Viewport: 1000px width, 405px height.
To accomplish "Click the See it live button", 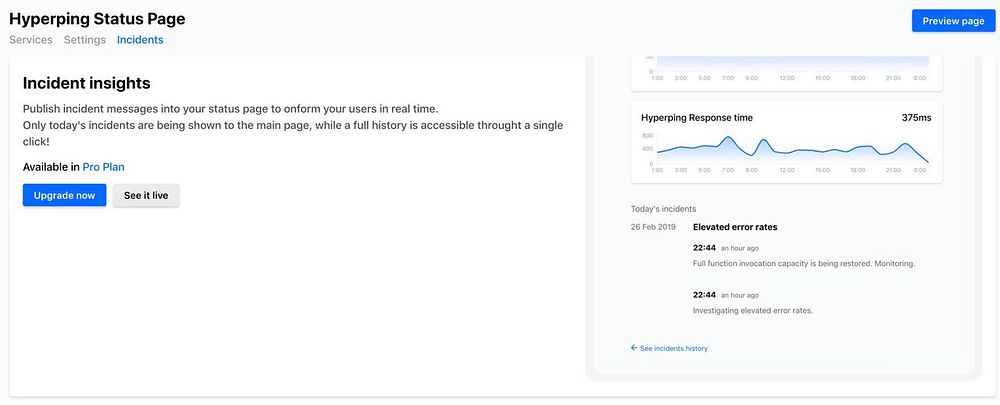I will [146, 195].
